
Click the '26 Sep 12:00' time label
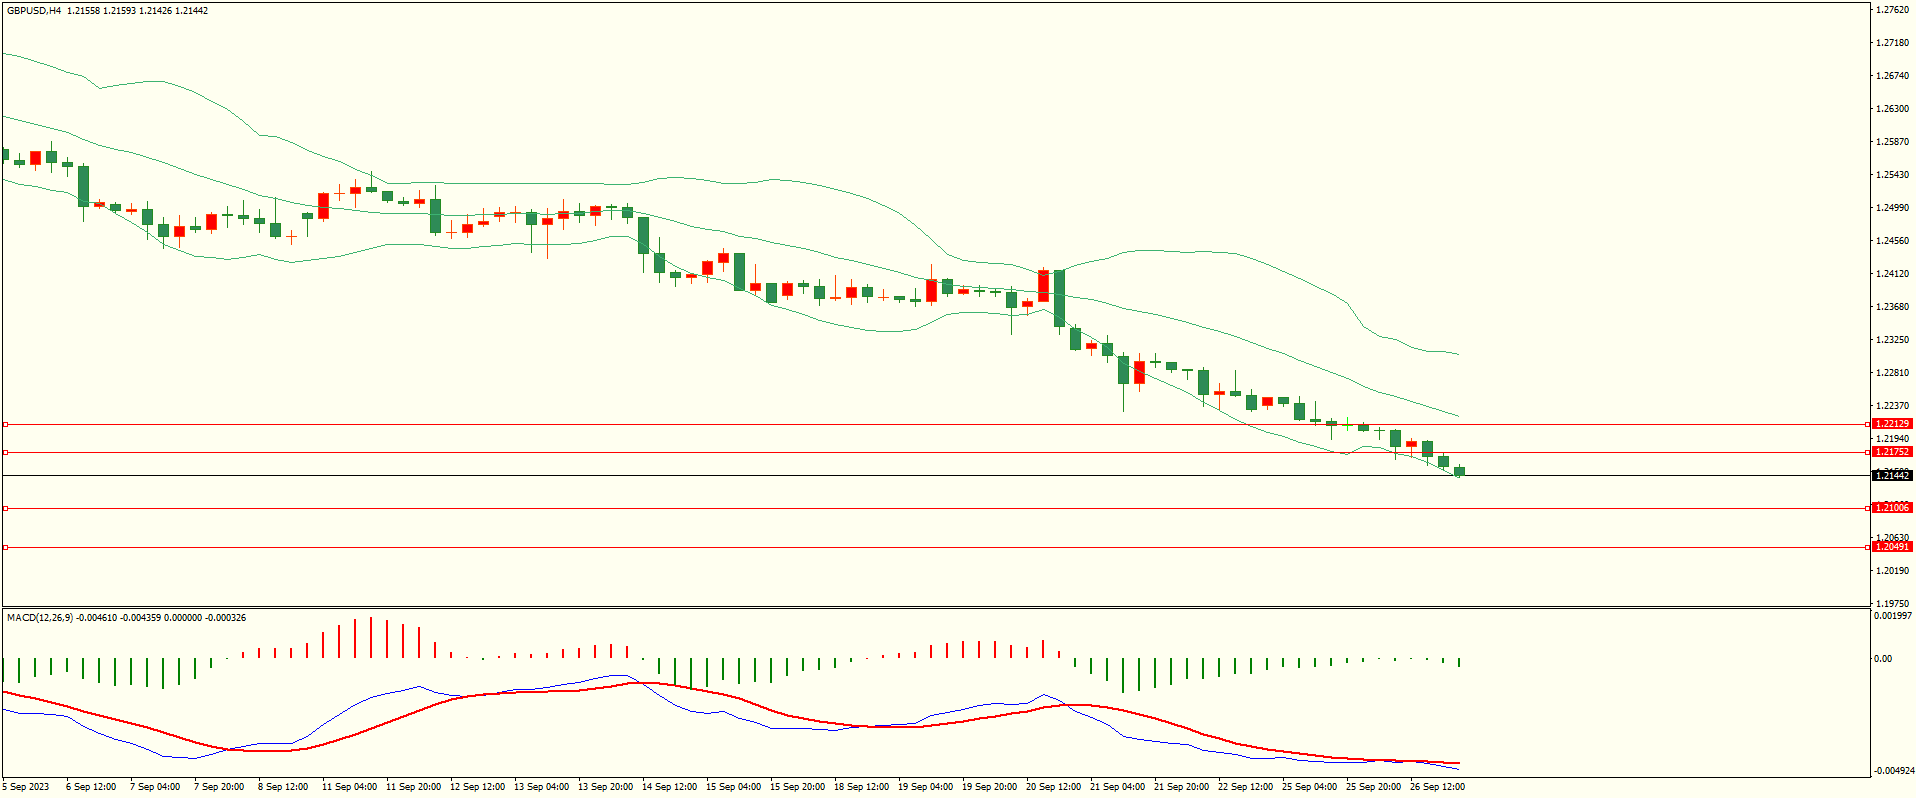(x=1437, y=787)
